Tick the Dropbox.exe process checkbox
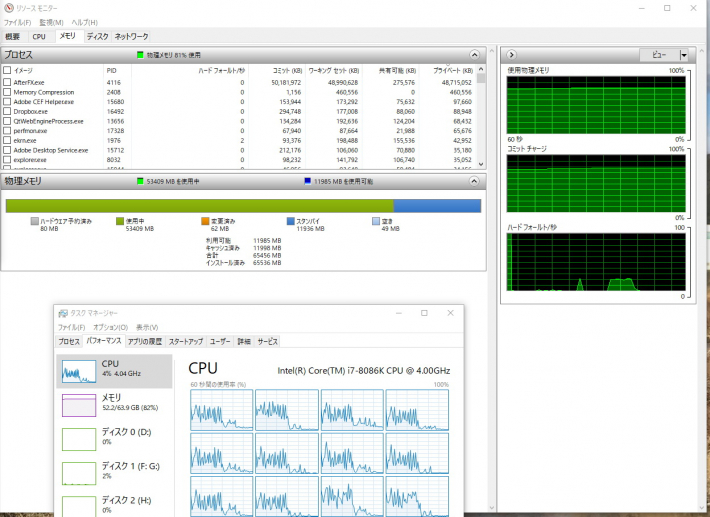The image size is (710, 517). 7,112
